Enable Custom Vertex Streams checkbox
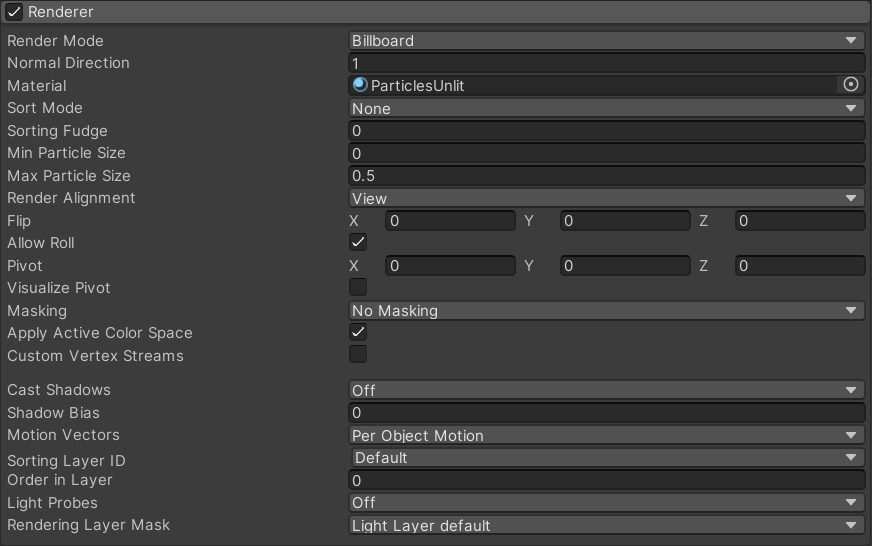Screen dimensions: 872x546 [358, 354]
